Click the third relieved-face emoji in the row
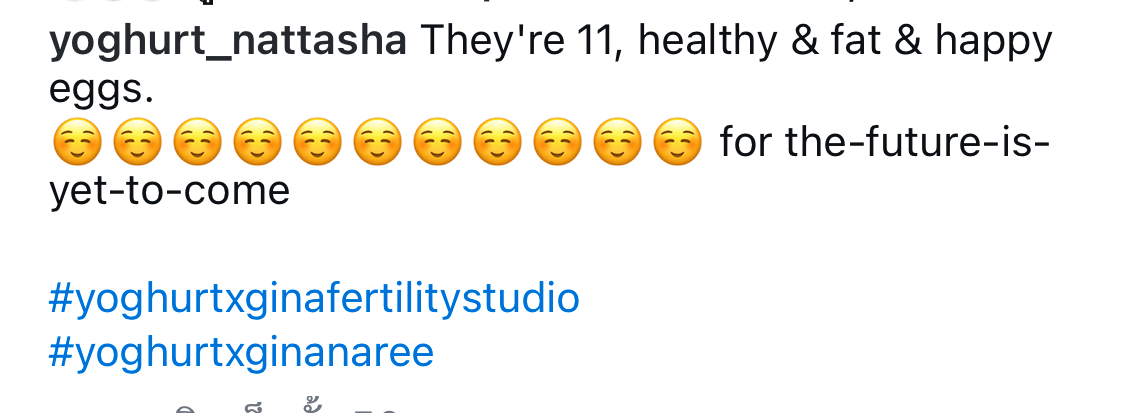This screenshot has height=413, width=1144. (x=197, y=141)
